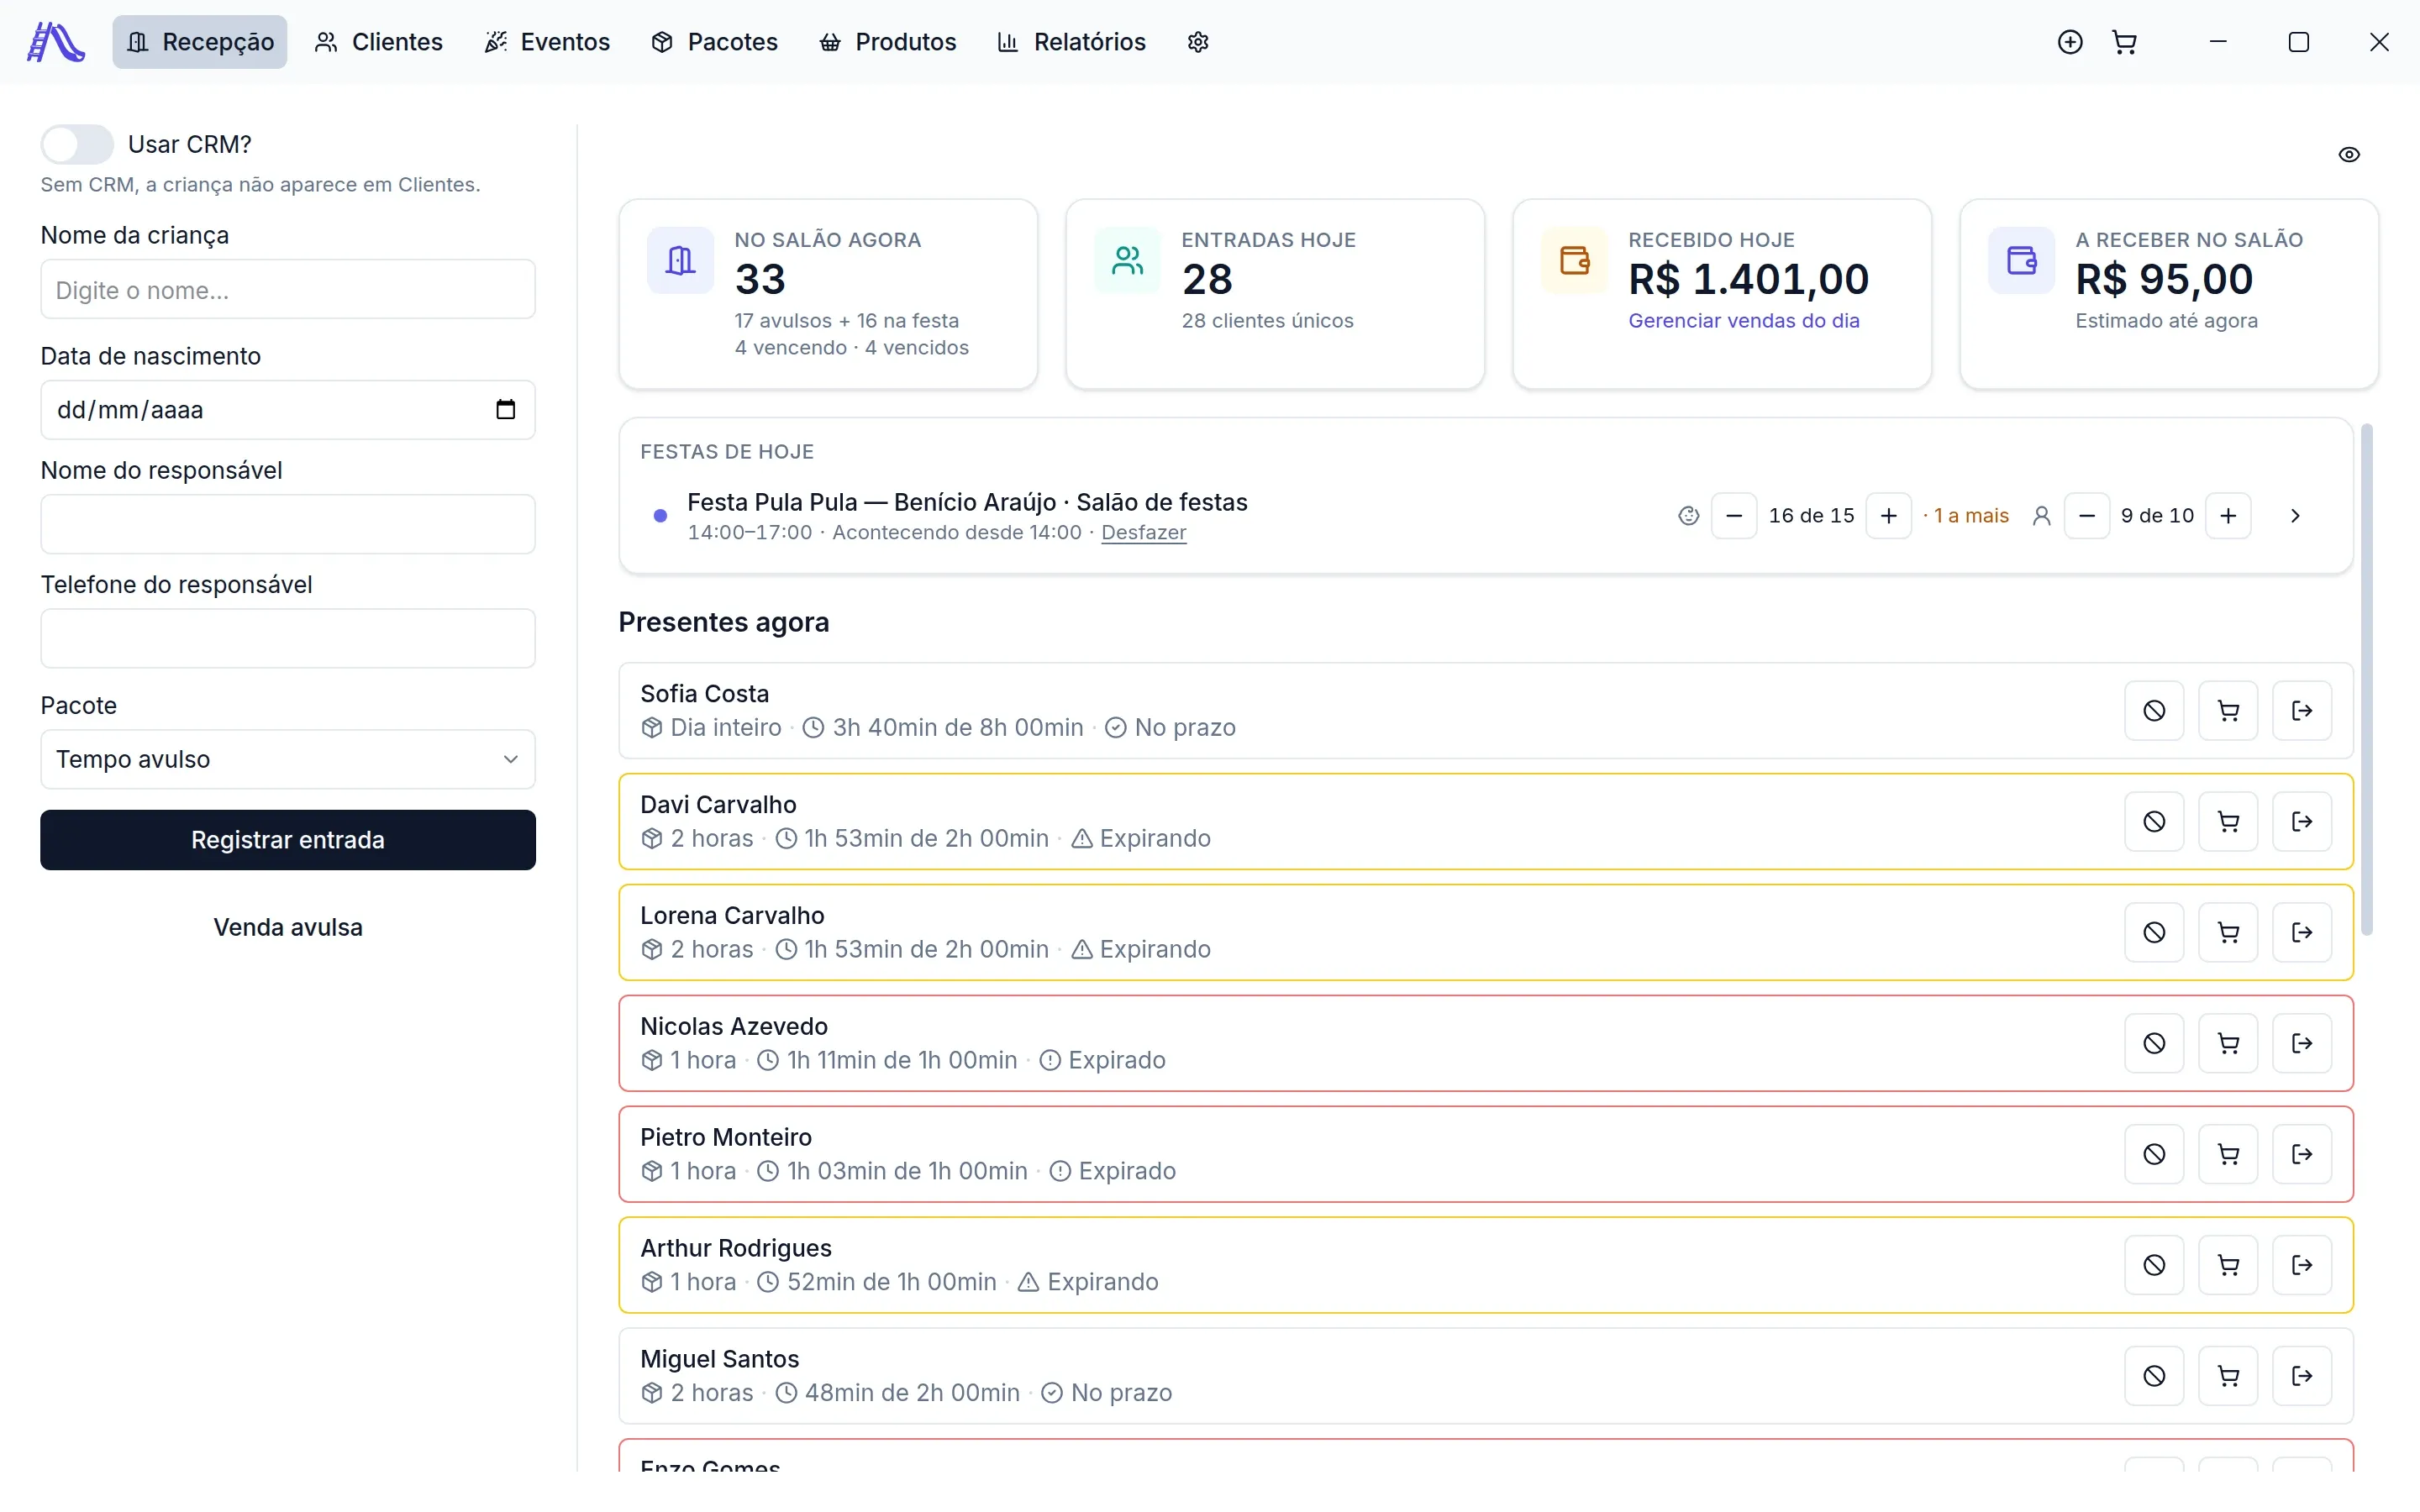Screen dimensions: 2420x1512
Task: Click the block icon for Nicolas Azevedo
Action: tap(2154, 1044)
